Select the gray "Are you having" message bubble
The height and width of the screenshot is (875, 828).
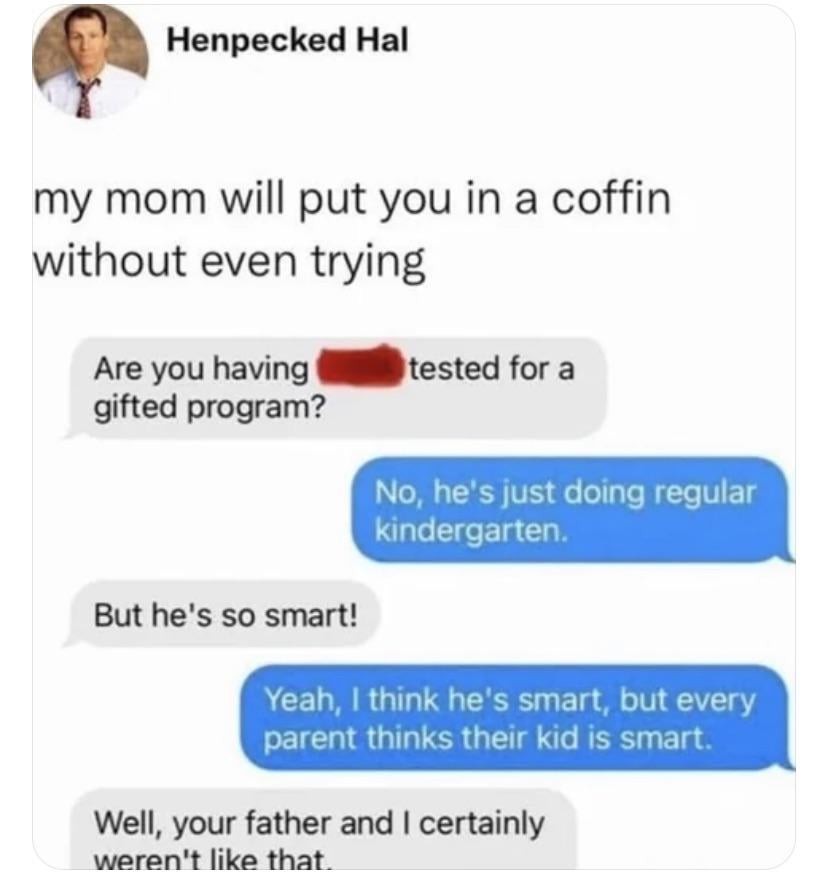(x=337, y=388)
